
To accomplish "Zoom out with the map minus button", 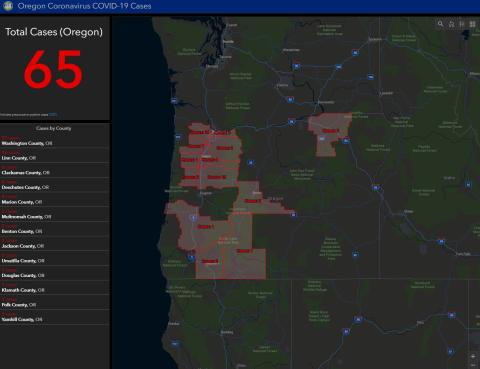I will click(x=473, y=364).
